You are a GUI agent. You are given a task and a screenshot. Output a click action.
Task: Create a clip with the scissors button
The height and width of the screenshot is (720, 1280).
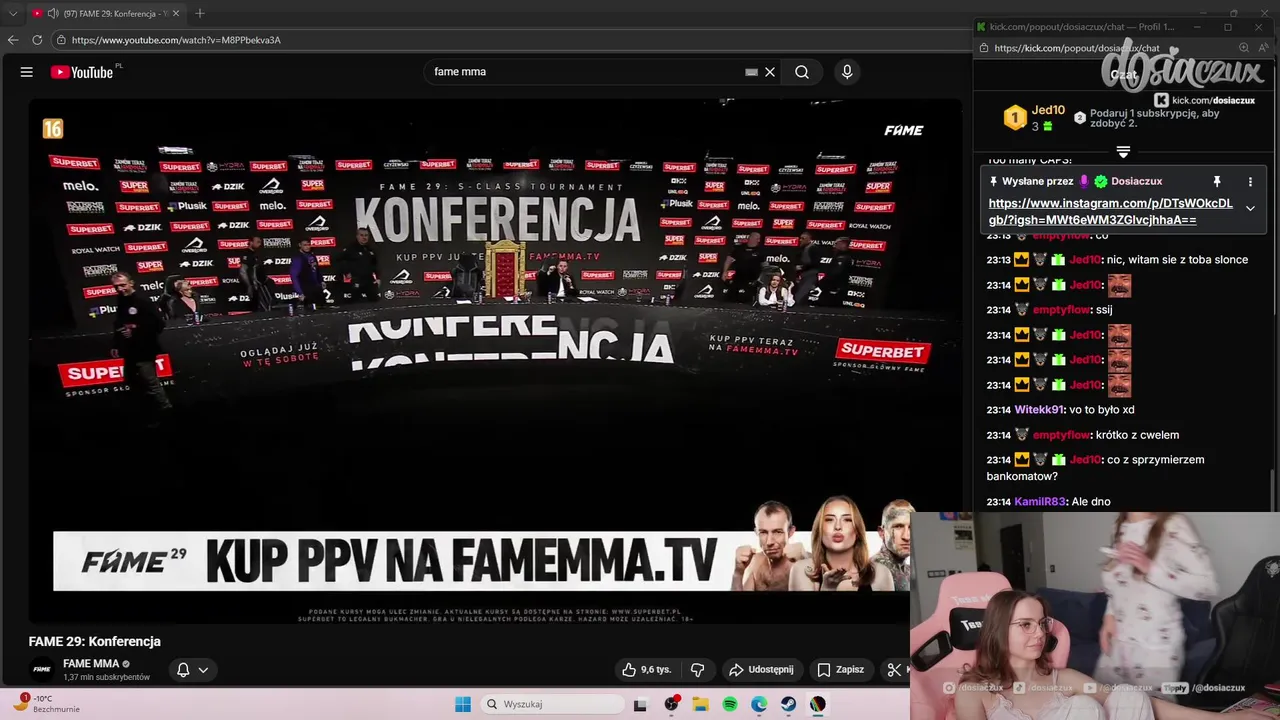pyautogui.click(x=895, y=670)
